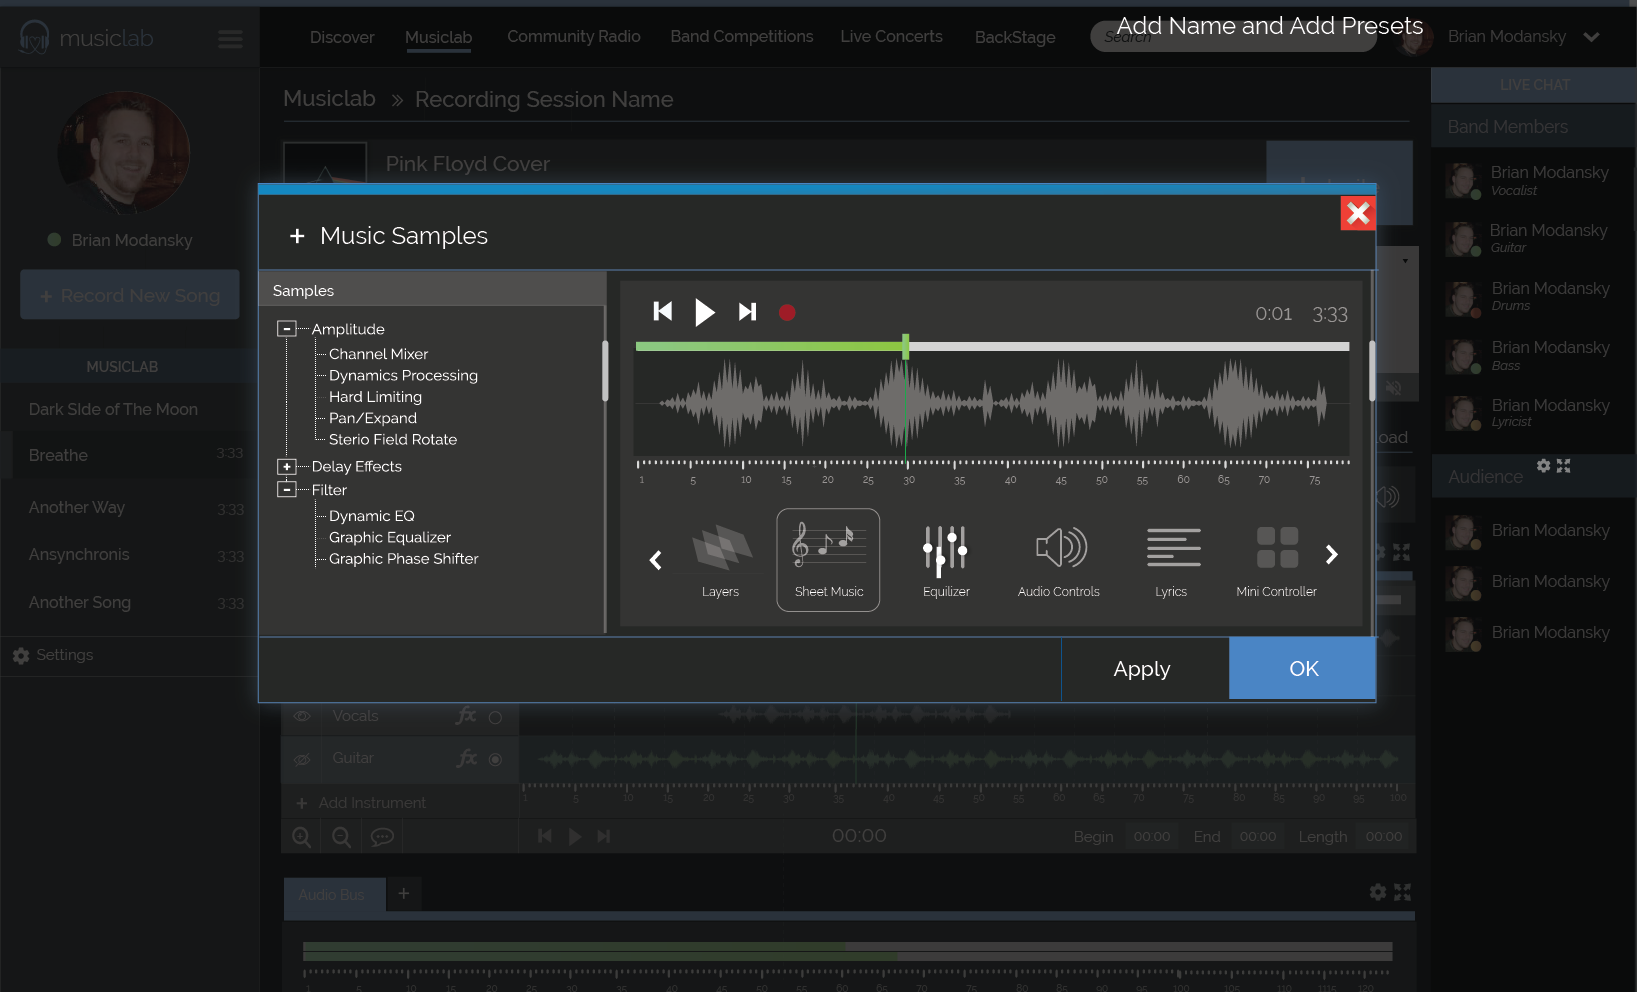Select Dynamic EQ filter
1637x992 pixels.
tap(371, 516)
